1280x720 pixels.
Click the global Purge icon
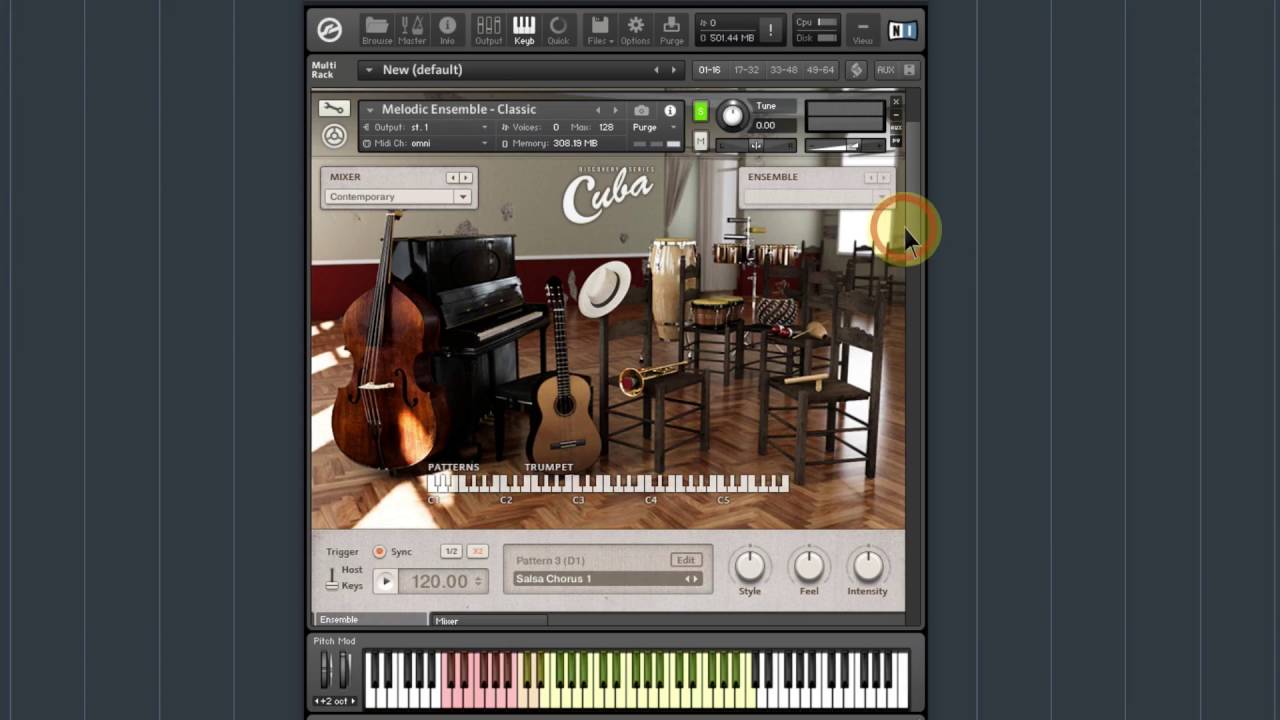672,30
